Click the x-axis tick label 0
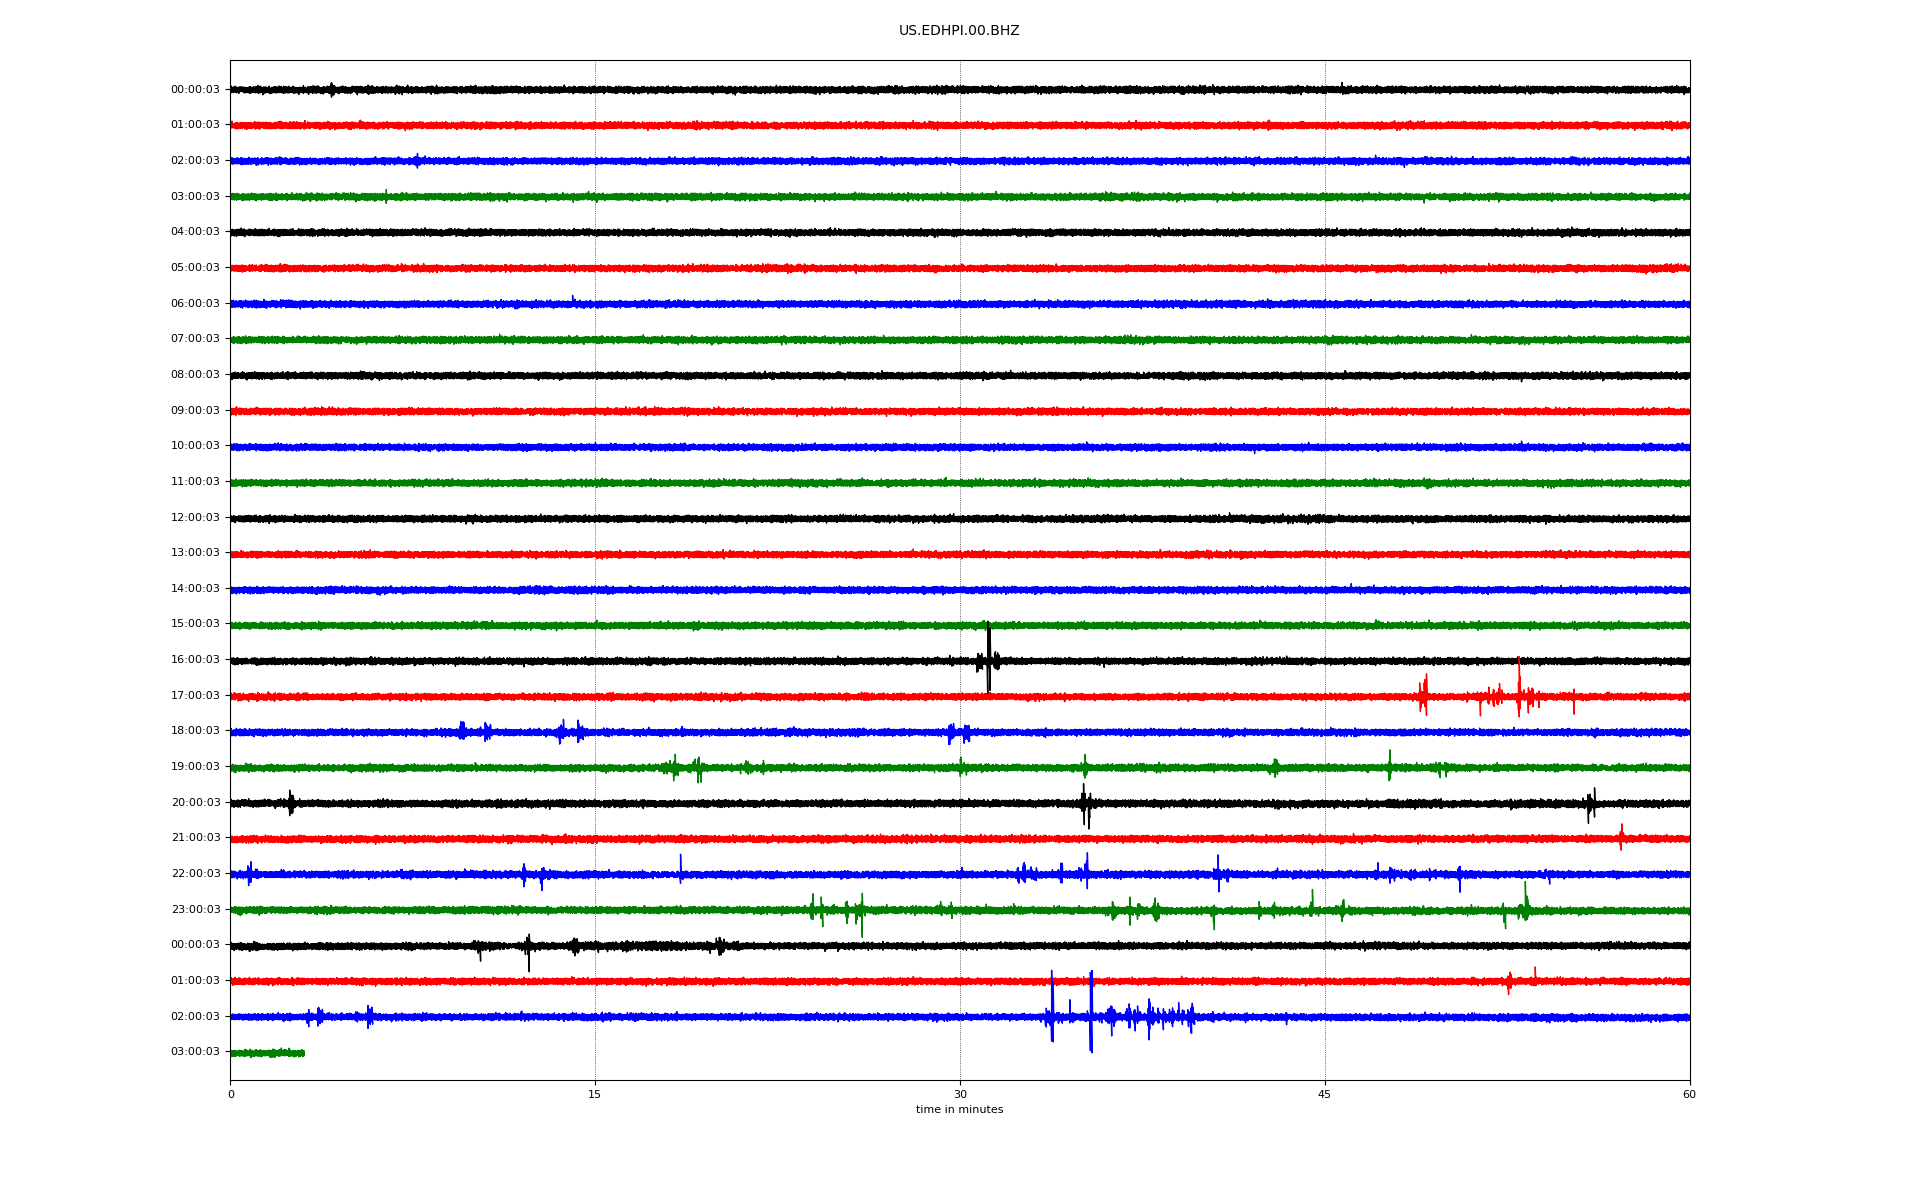This screenshot has height=1200, width=1920. click(x=231, y=1094)
